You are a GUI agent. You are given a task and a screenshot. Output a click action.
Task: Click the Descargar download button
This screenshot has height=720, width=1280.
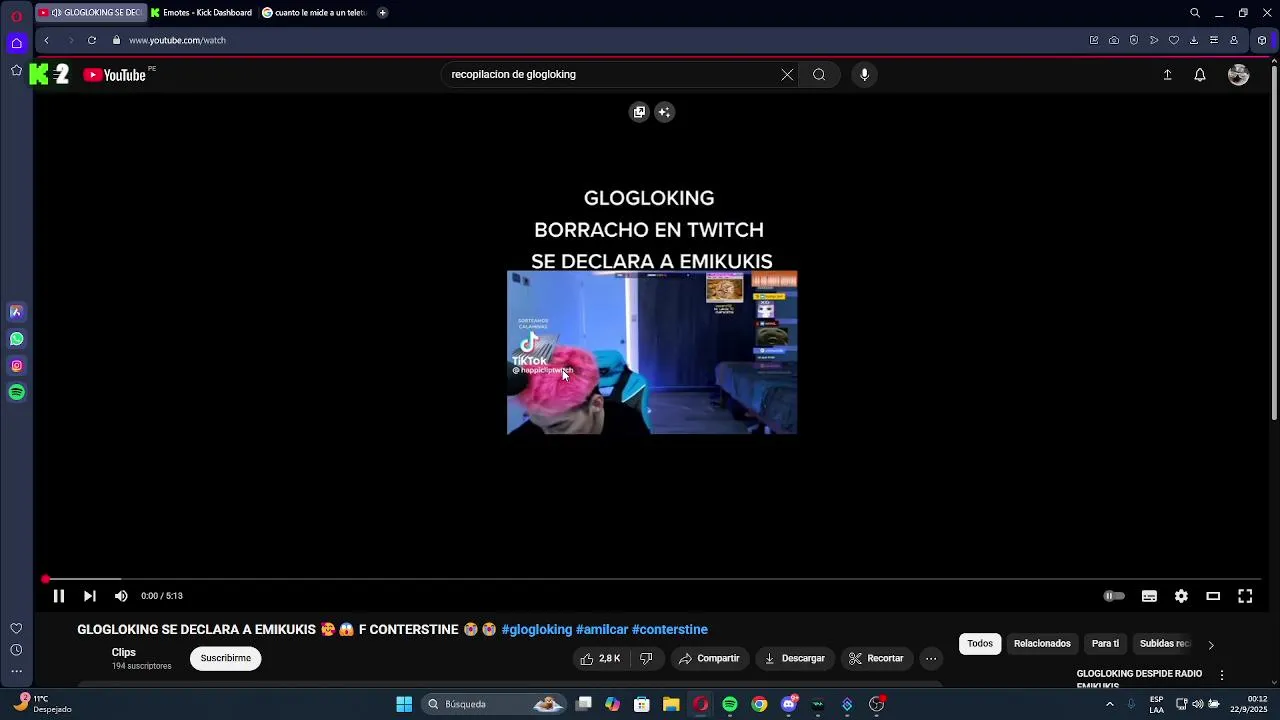pos(795,659)
